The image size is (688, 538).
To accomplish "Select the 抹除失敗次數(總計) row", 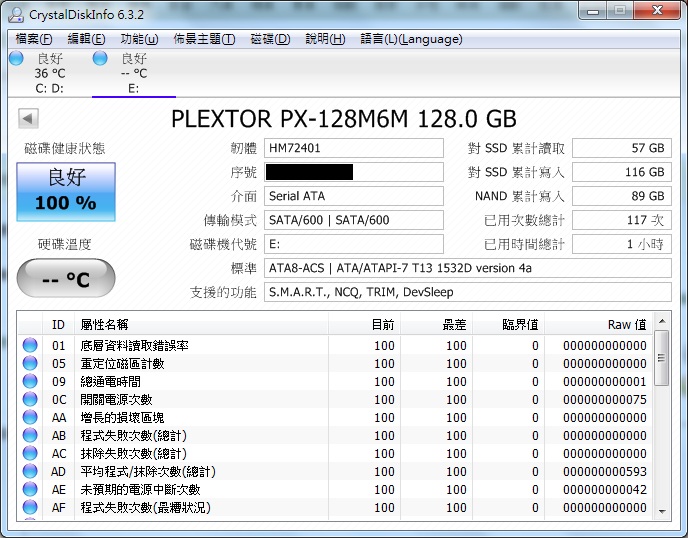I will click(x=335, y=453).
